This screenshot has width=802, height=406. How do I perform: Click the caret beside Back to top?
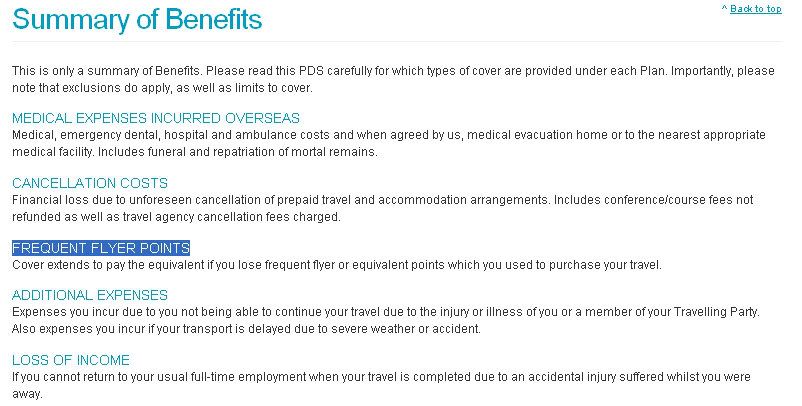(x=724, y=8)
